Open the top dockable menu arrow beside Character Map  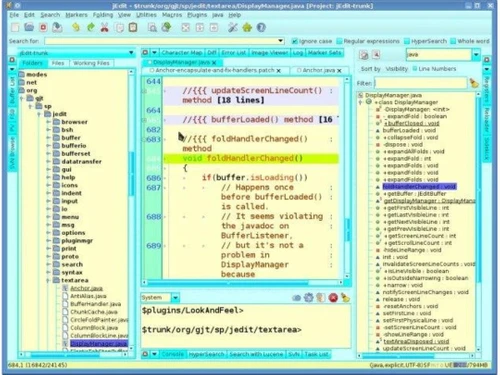click(154, 53)
